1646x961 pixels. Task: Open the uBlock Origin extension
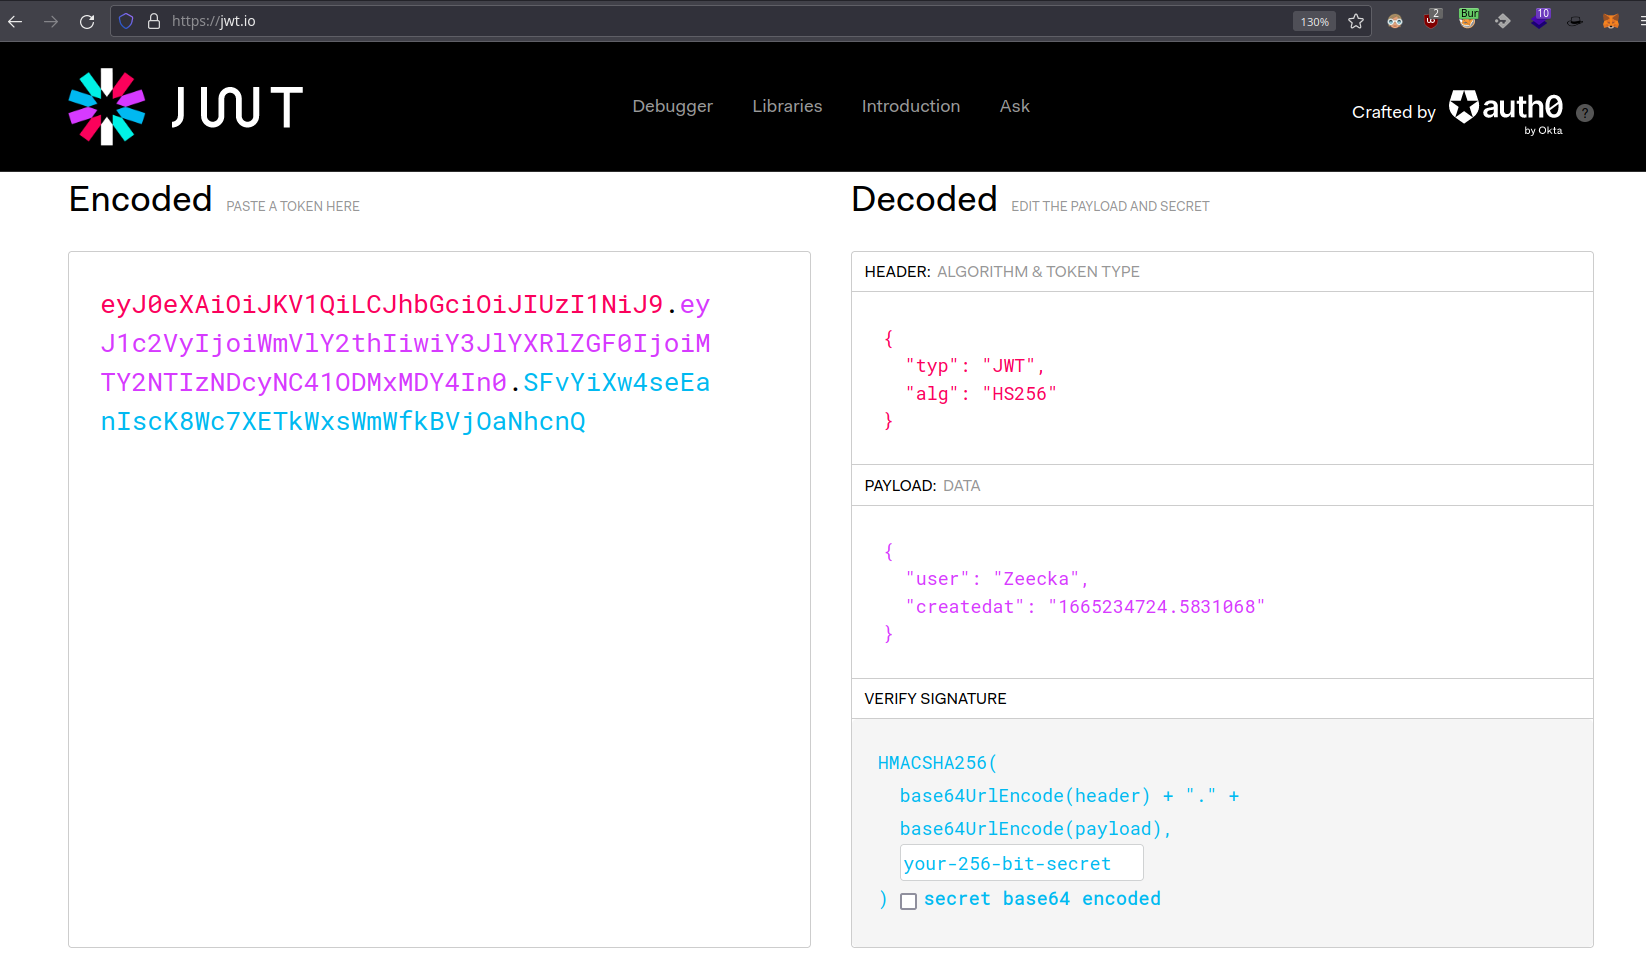pyautogui.click(x=1432, y=21)
